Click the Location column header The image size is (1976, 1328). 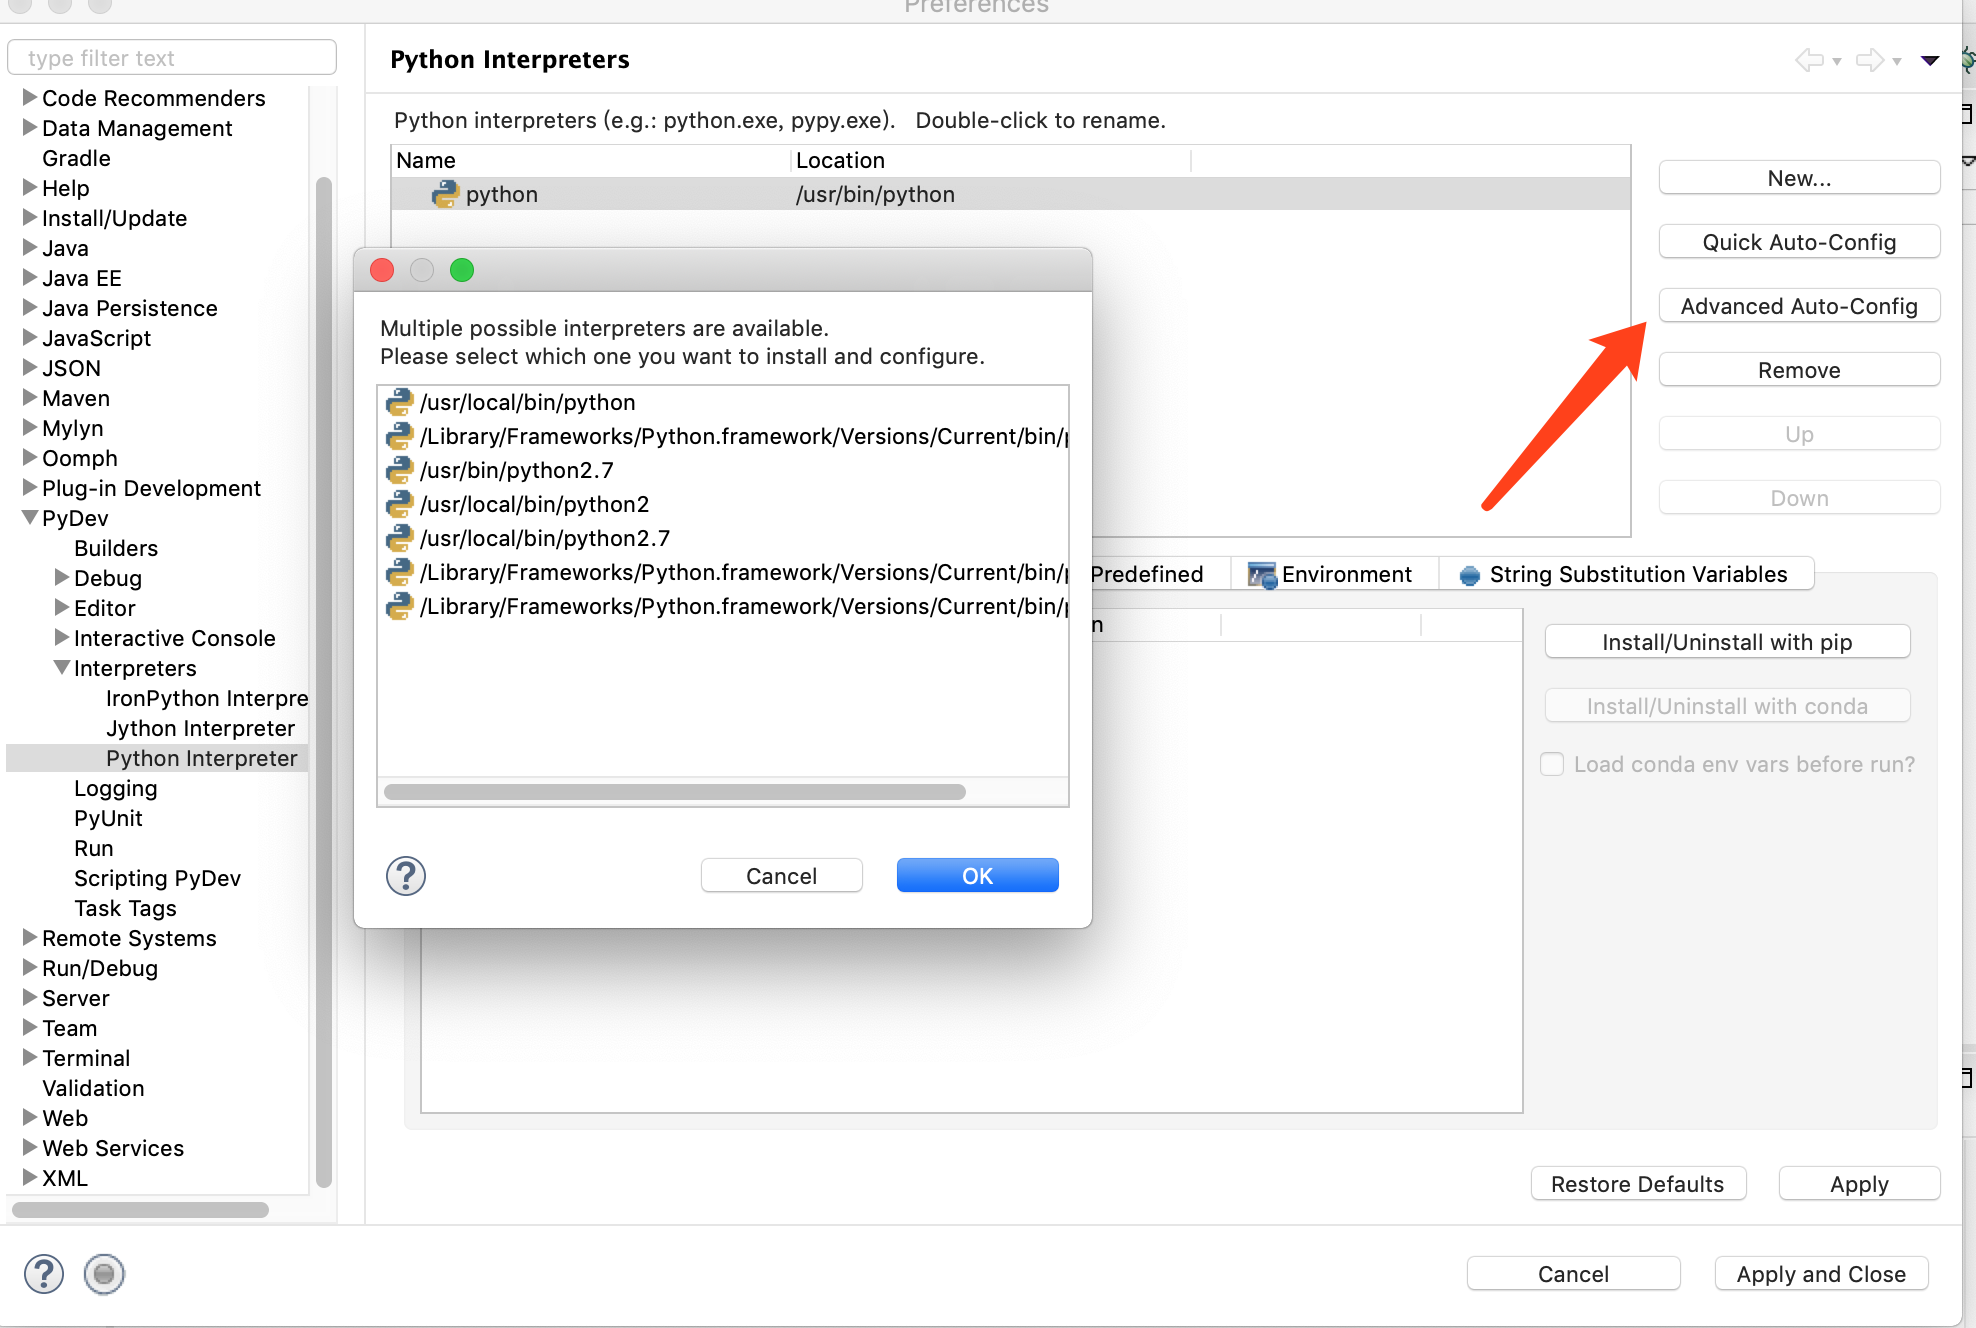(x=991, y=160)
